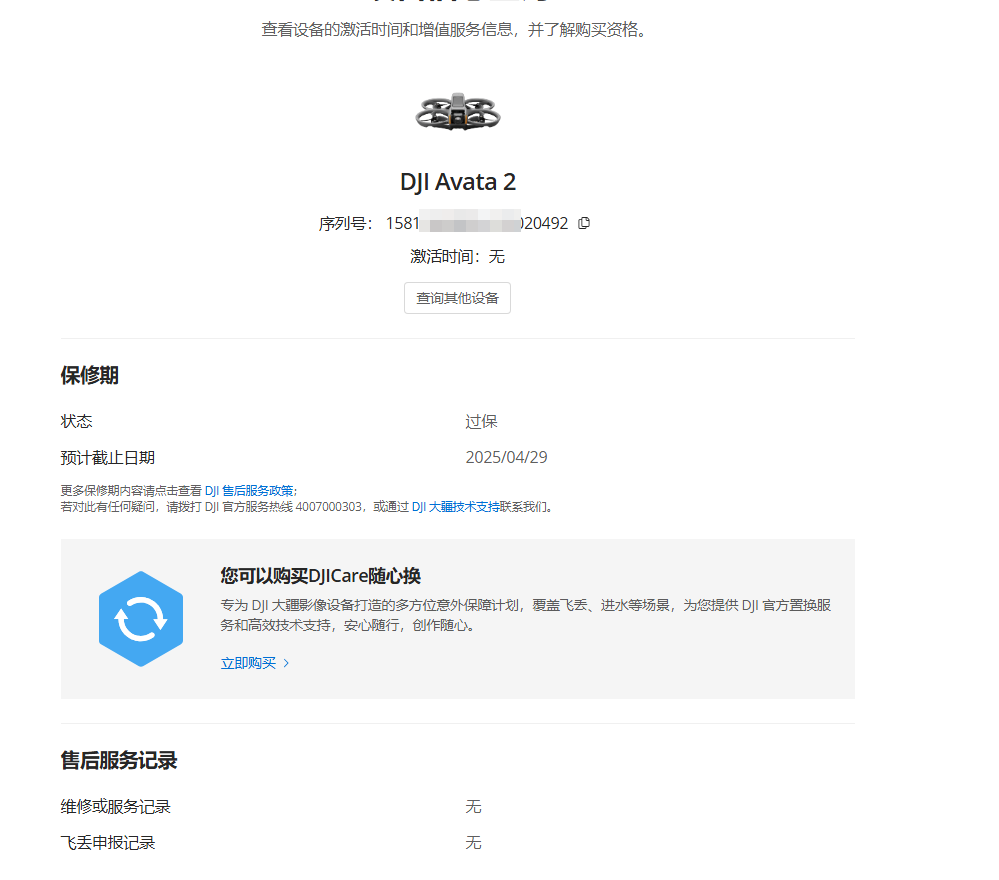999x880 pixels.
Task: Click the DJI Avata 2 product title
Action: [x=457, y=182]
